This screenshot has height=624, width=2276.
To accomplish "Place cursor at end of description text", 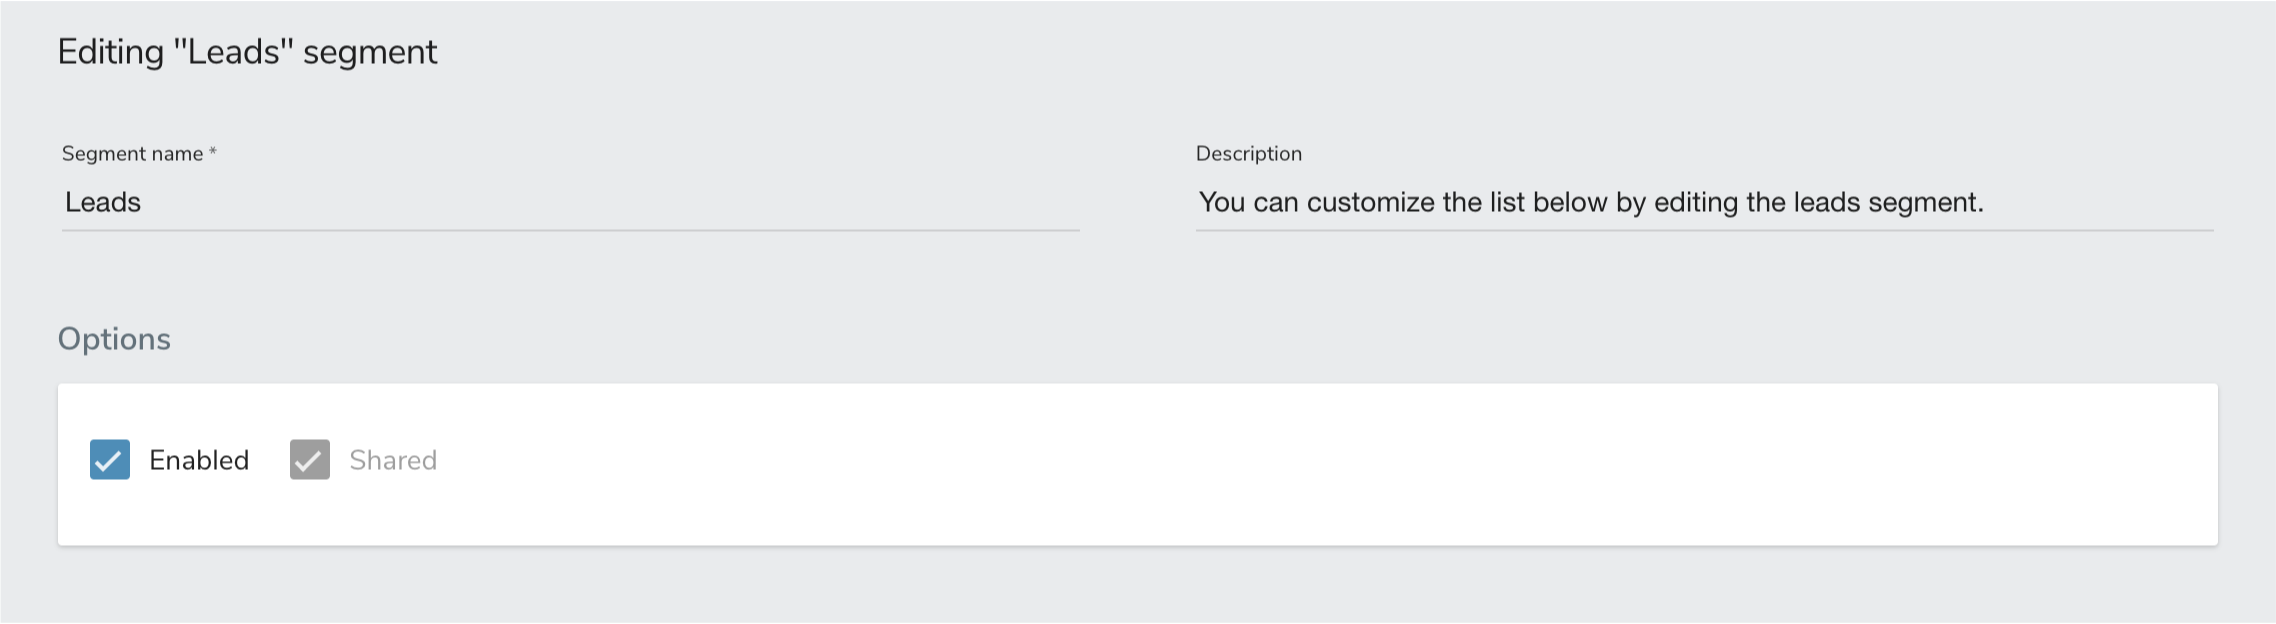I will coord(1986,203).
